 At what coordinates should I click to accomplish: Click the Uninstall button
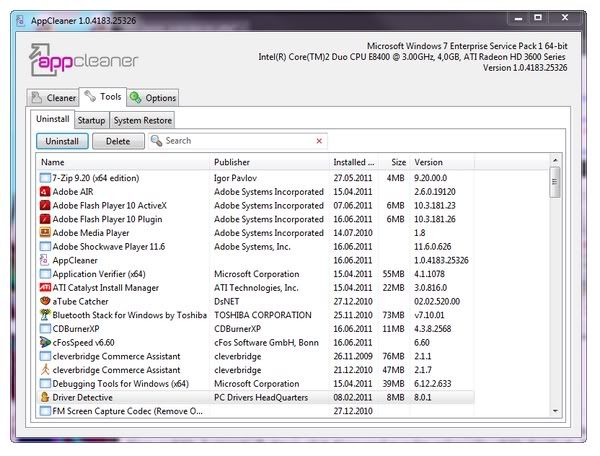pyautogui.click(x=62, y=141)
